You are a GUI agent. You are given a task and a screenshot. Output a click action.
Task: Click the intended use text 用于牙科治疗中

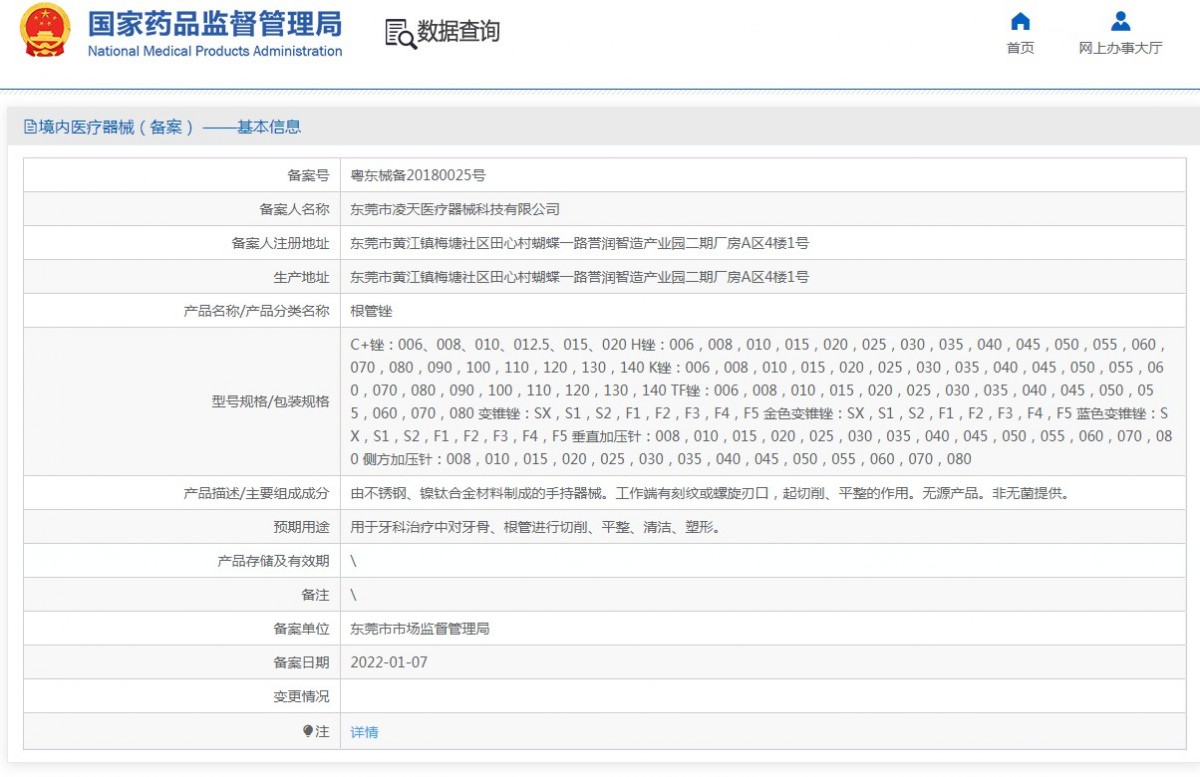535,527
